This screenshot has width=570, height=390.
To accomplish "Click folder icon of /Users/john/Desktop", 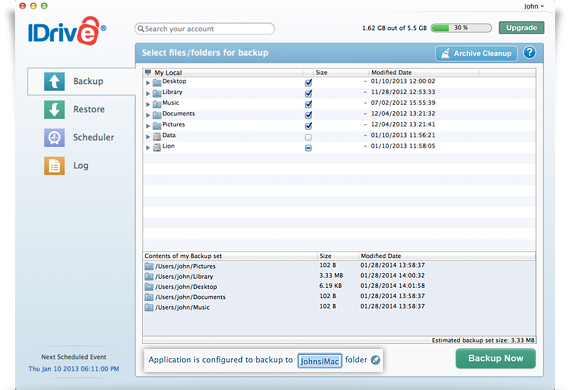I will click(149, 286).
